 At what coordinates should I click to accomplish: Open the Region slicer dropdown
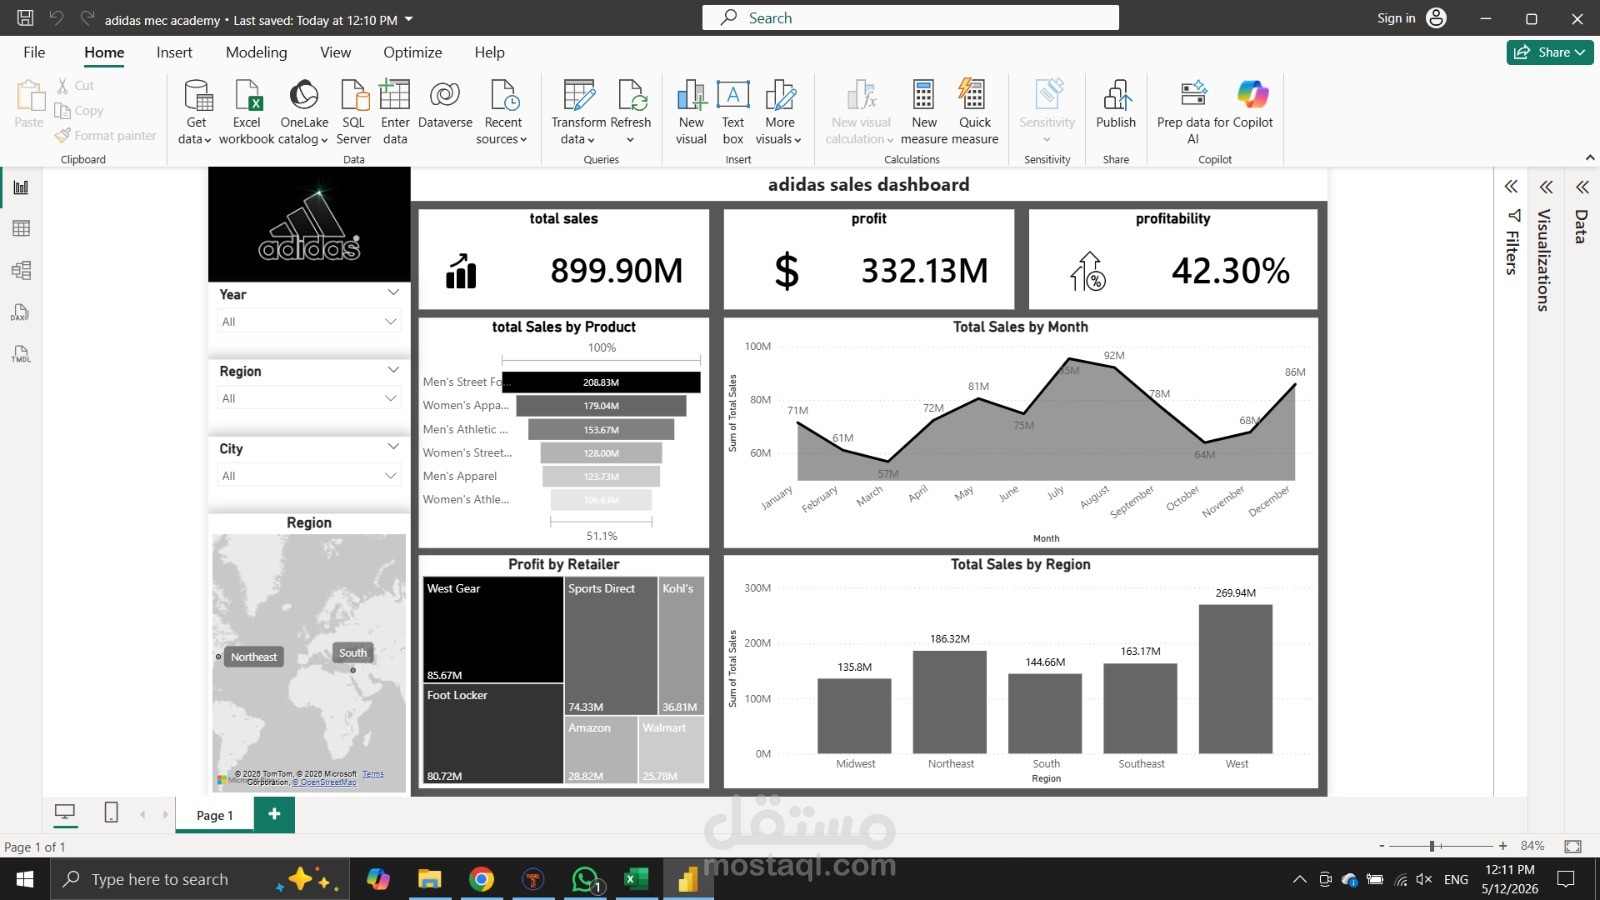click(x=309, y=398)
